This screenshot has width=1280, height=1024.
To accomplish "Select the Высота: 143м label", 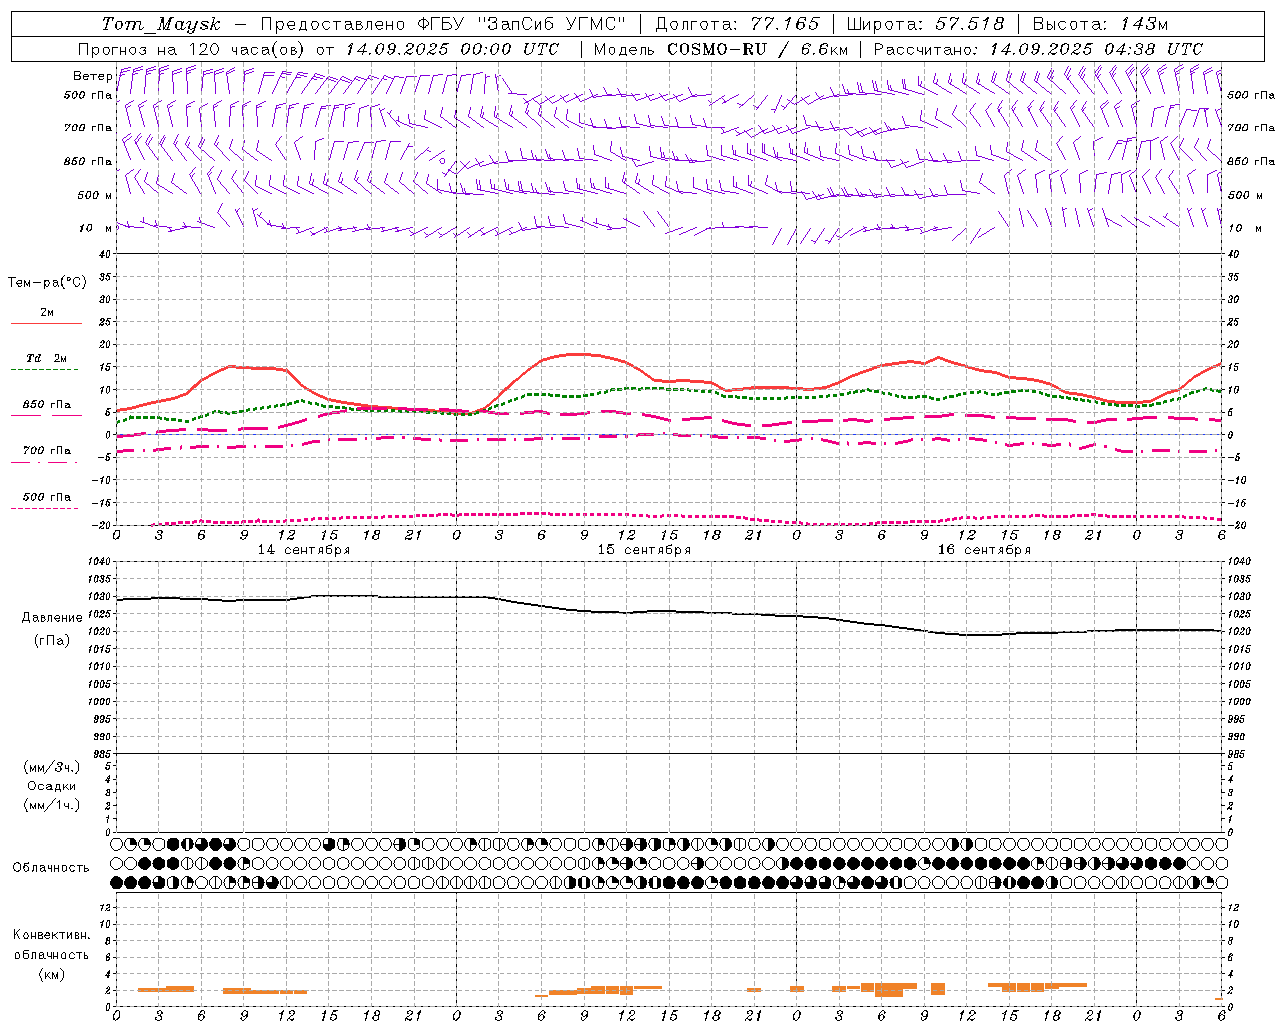I will [1100, 24].
